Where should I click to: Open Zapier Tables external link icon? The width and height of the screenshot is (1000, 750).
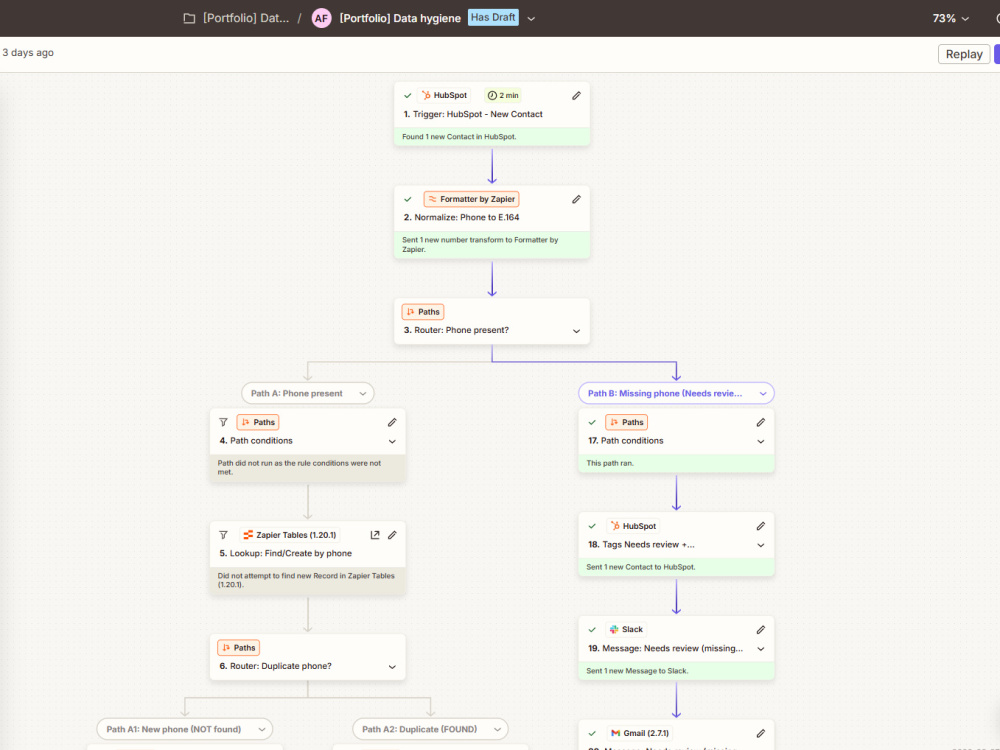click(375, 535)
